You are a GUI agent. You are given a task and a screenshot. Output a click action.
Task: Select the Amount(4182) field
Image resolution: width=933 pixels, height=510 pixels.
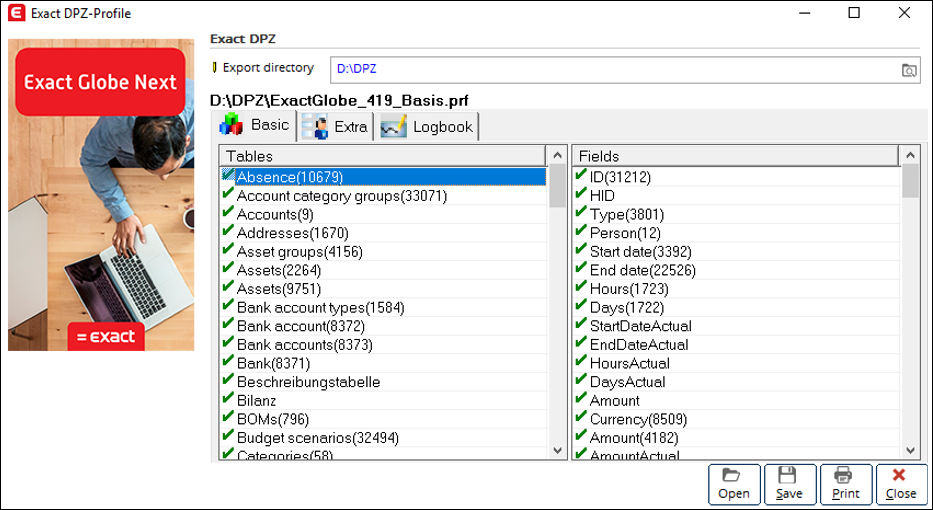(x=737, y=438)
